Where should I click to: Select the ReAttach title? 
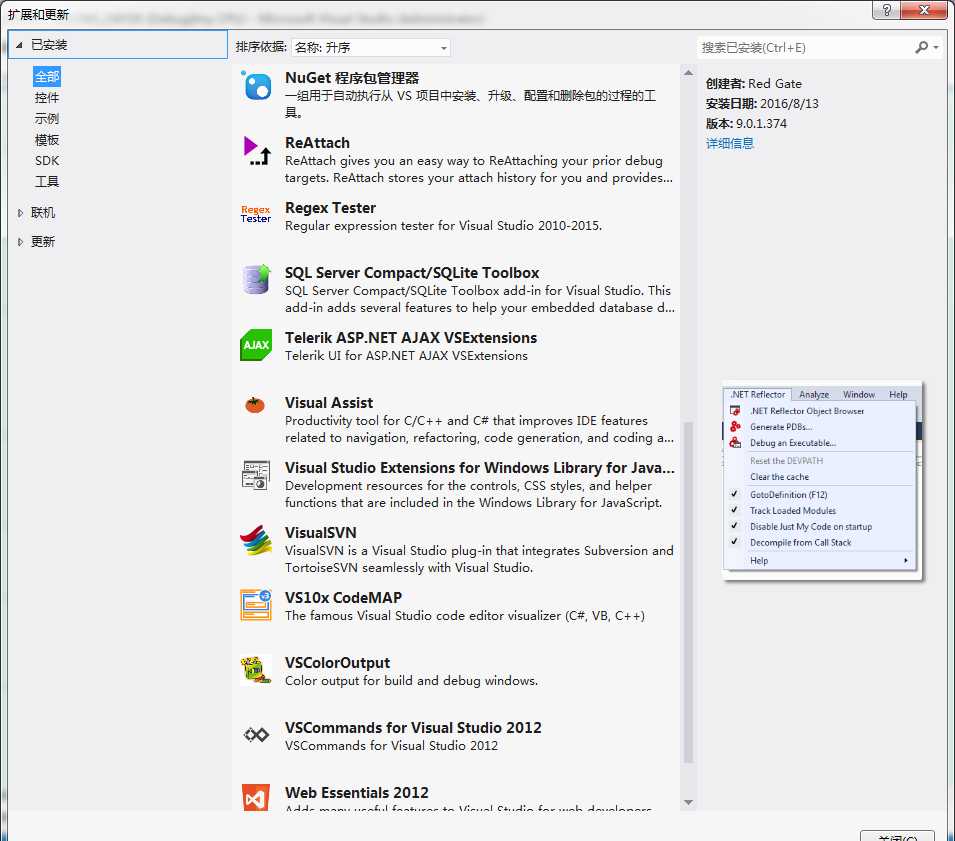click(x=317, y=143)
